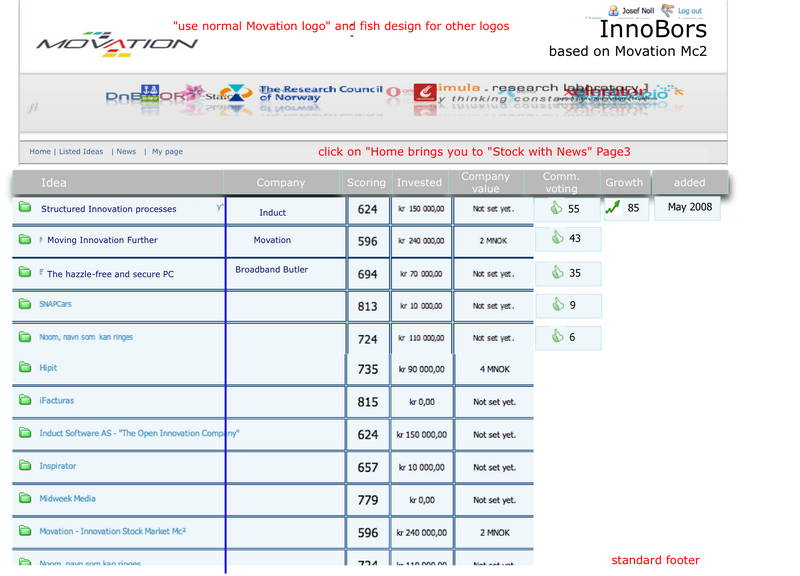Click thumbs-up icon with 55 votes
The image size is (800, 576).
coord(557,208)
